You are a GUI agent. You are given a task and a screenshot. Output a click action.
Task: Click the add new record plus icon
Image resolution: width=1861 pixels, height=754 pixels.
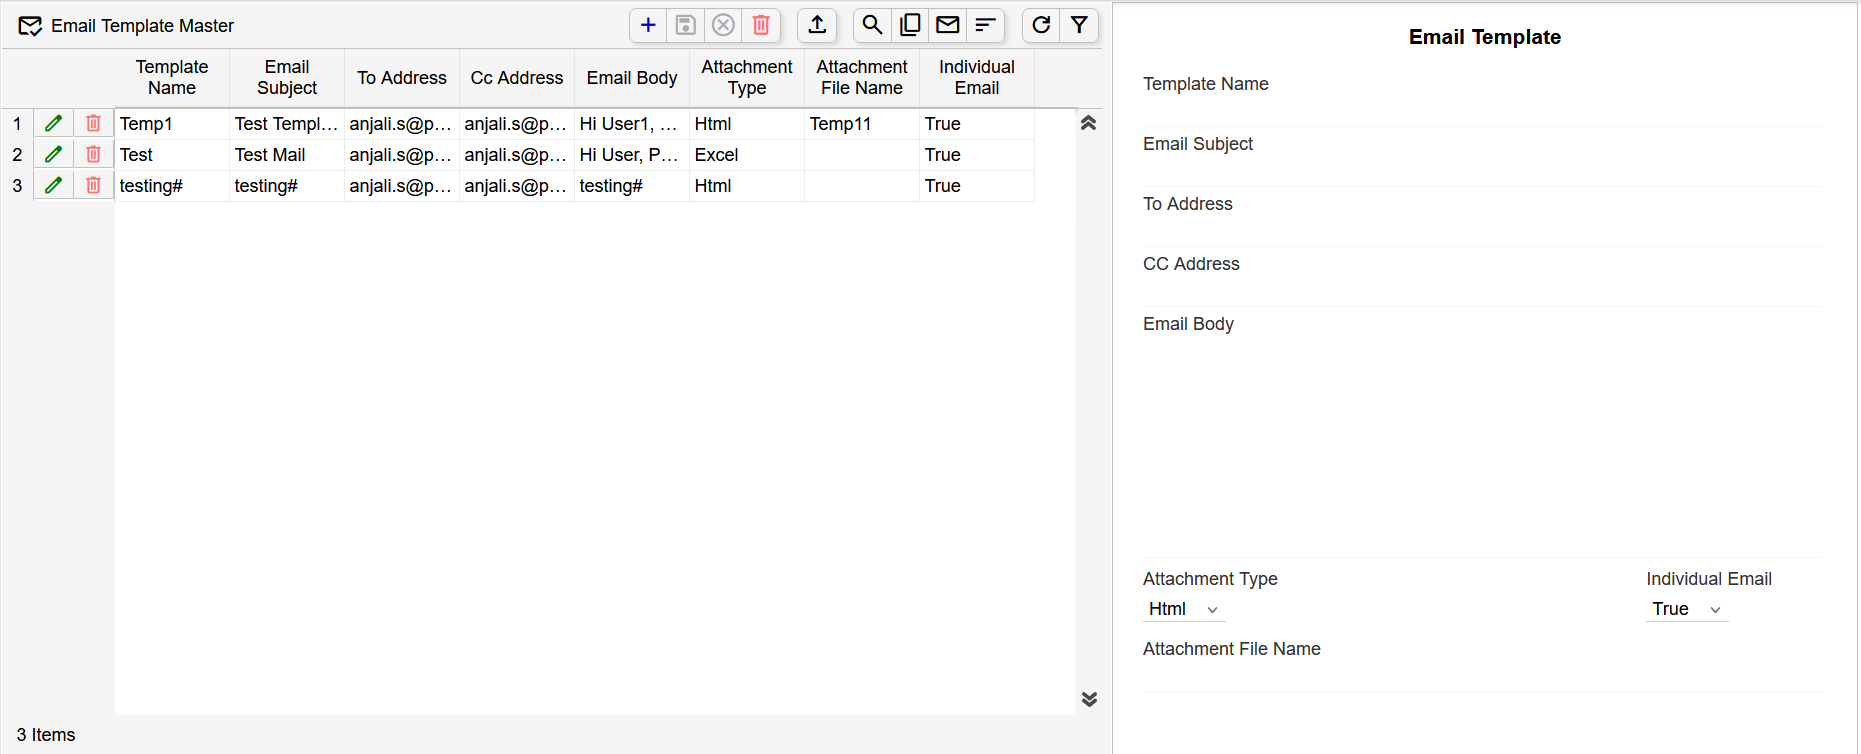[x=648, y=25]
